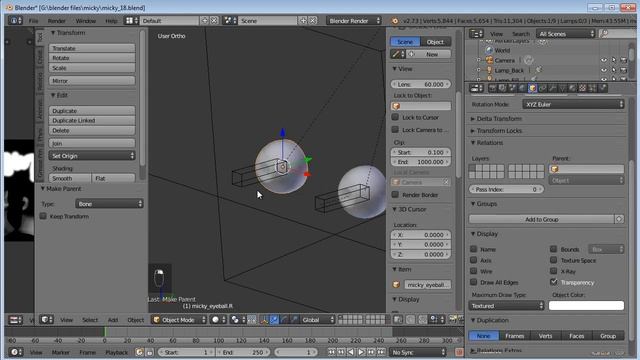Enable the X-Ray display checkbox
Viewport: 640px width, 360px height.
point(553,271)
